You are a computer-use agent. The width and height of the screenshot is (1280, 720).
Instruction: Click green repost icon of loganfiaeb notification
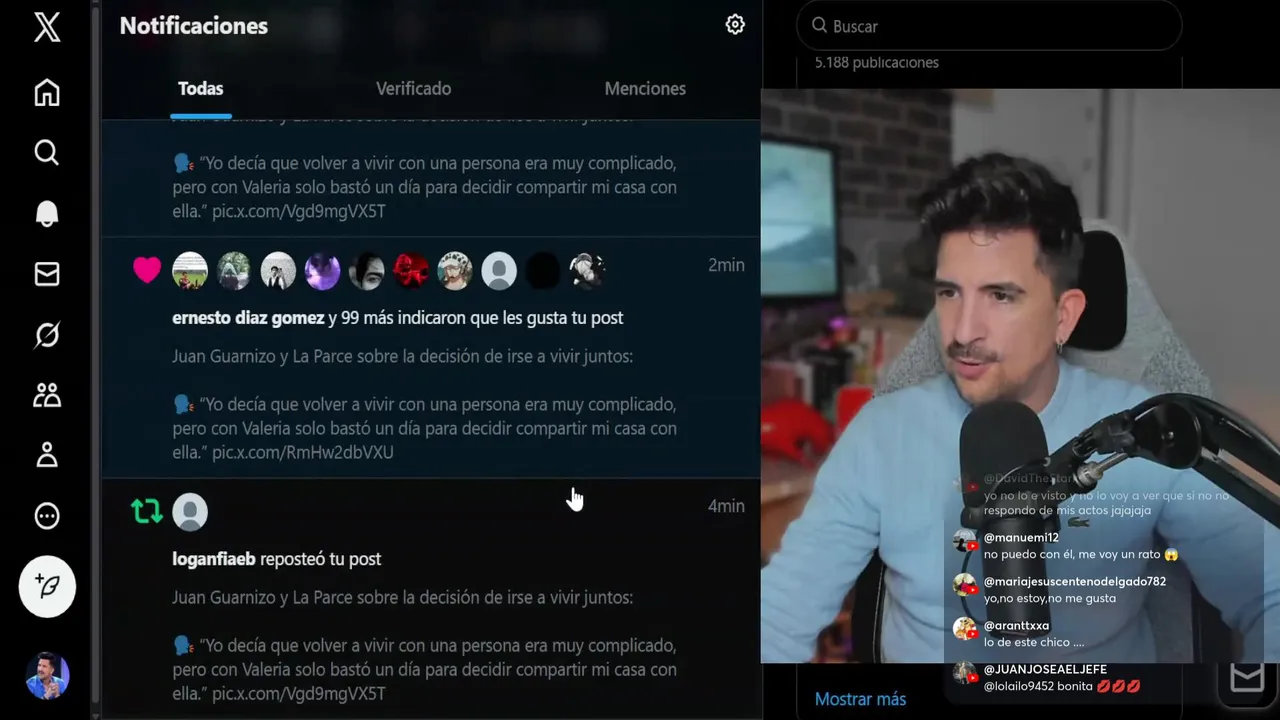[x=147, y=512]
